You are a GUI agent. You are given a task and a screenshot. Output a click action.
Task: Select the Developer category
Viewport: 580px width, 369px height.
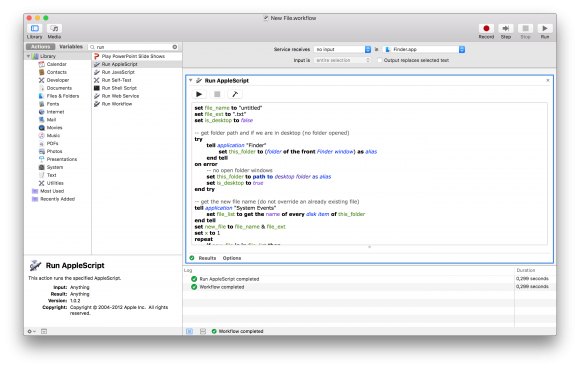pyautogui.click(x=57, y=80)
